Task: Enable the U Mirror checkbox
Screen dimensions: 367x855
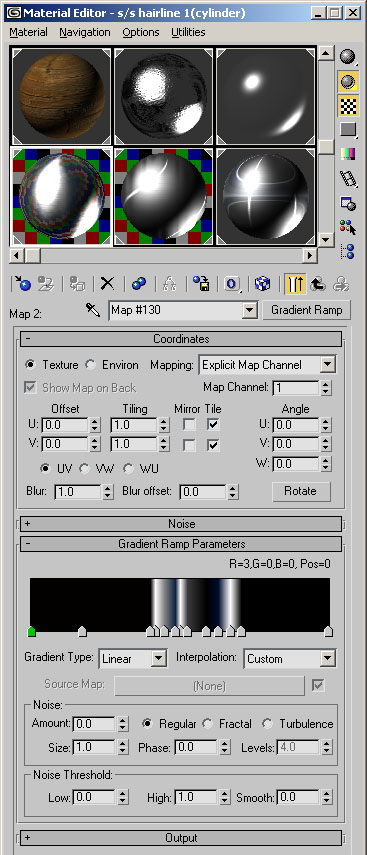Action: coord(189,424)
